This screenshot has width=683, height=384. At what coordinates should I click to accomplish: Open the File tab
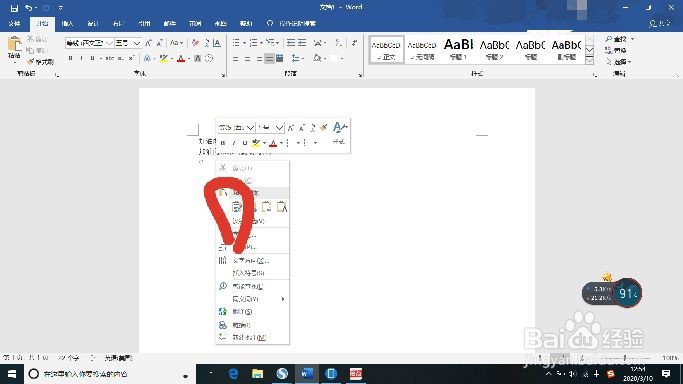click(x=14, y=24)
